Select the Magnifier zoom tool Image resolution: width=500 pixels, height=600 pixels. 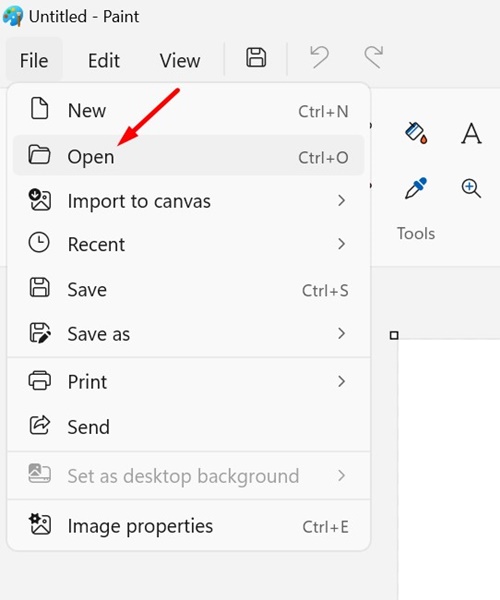[x=471, y=188]
